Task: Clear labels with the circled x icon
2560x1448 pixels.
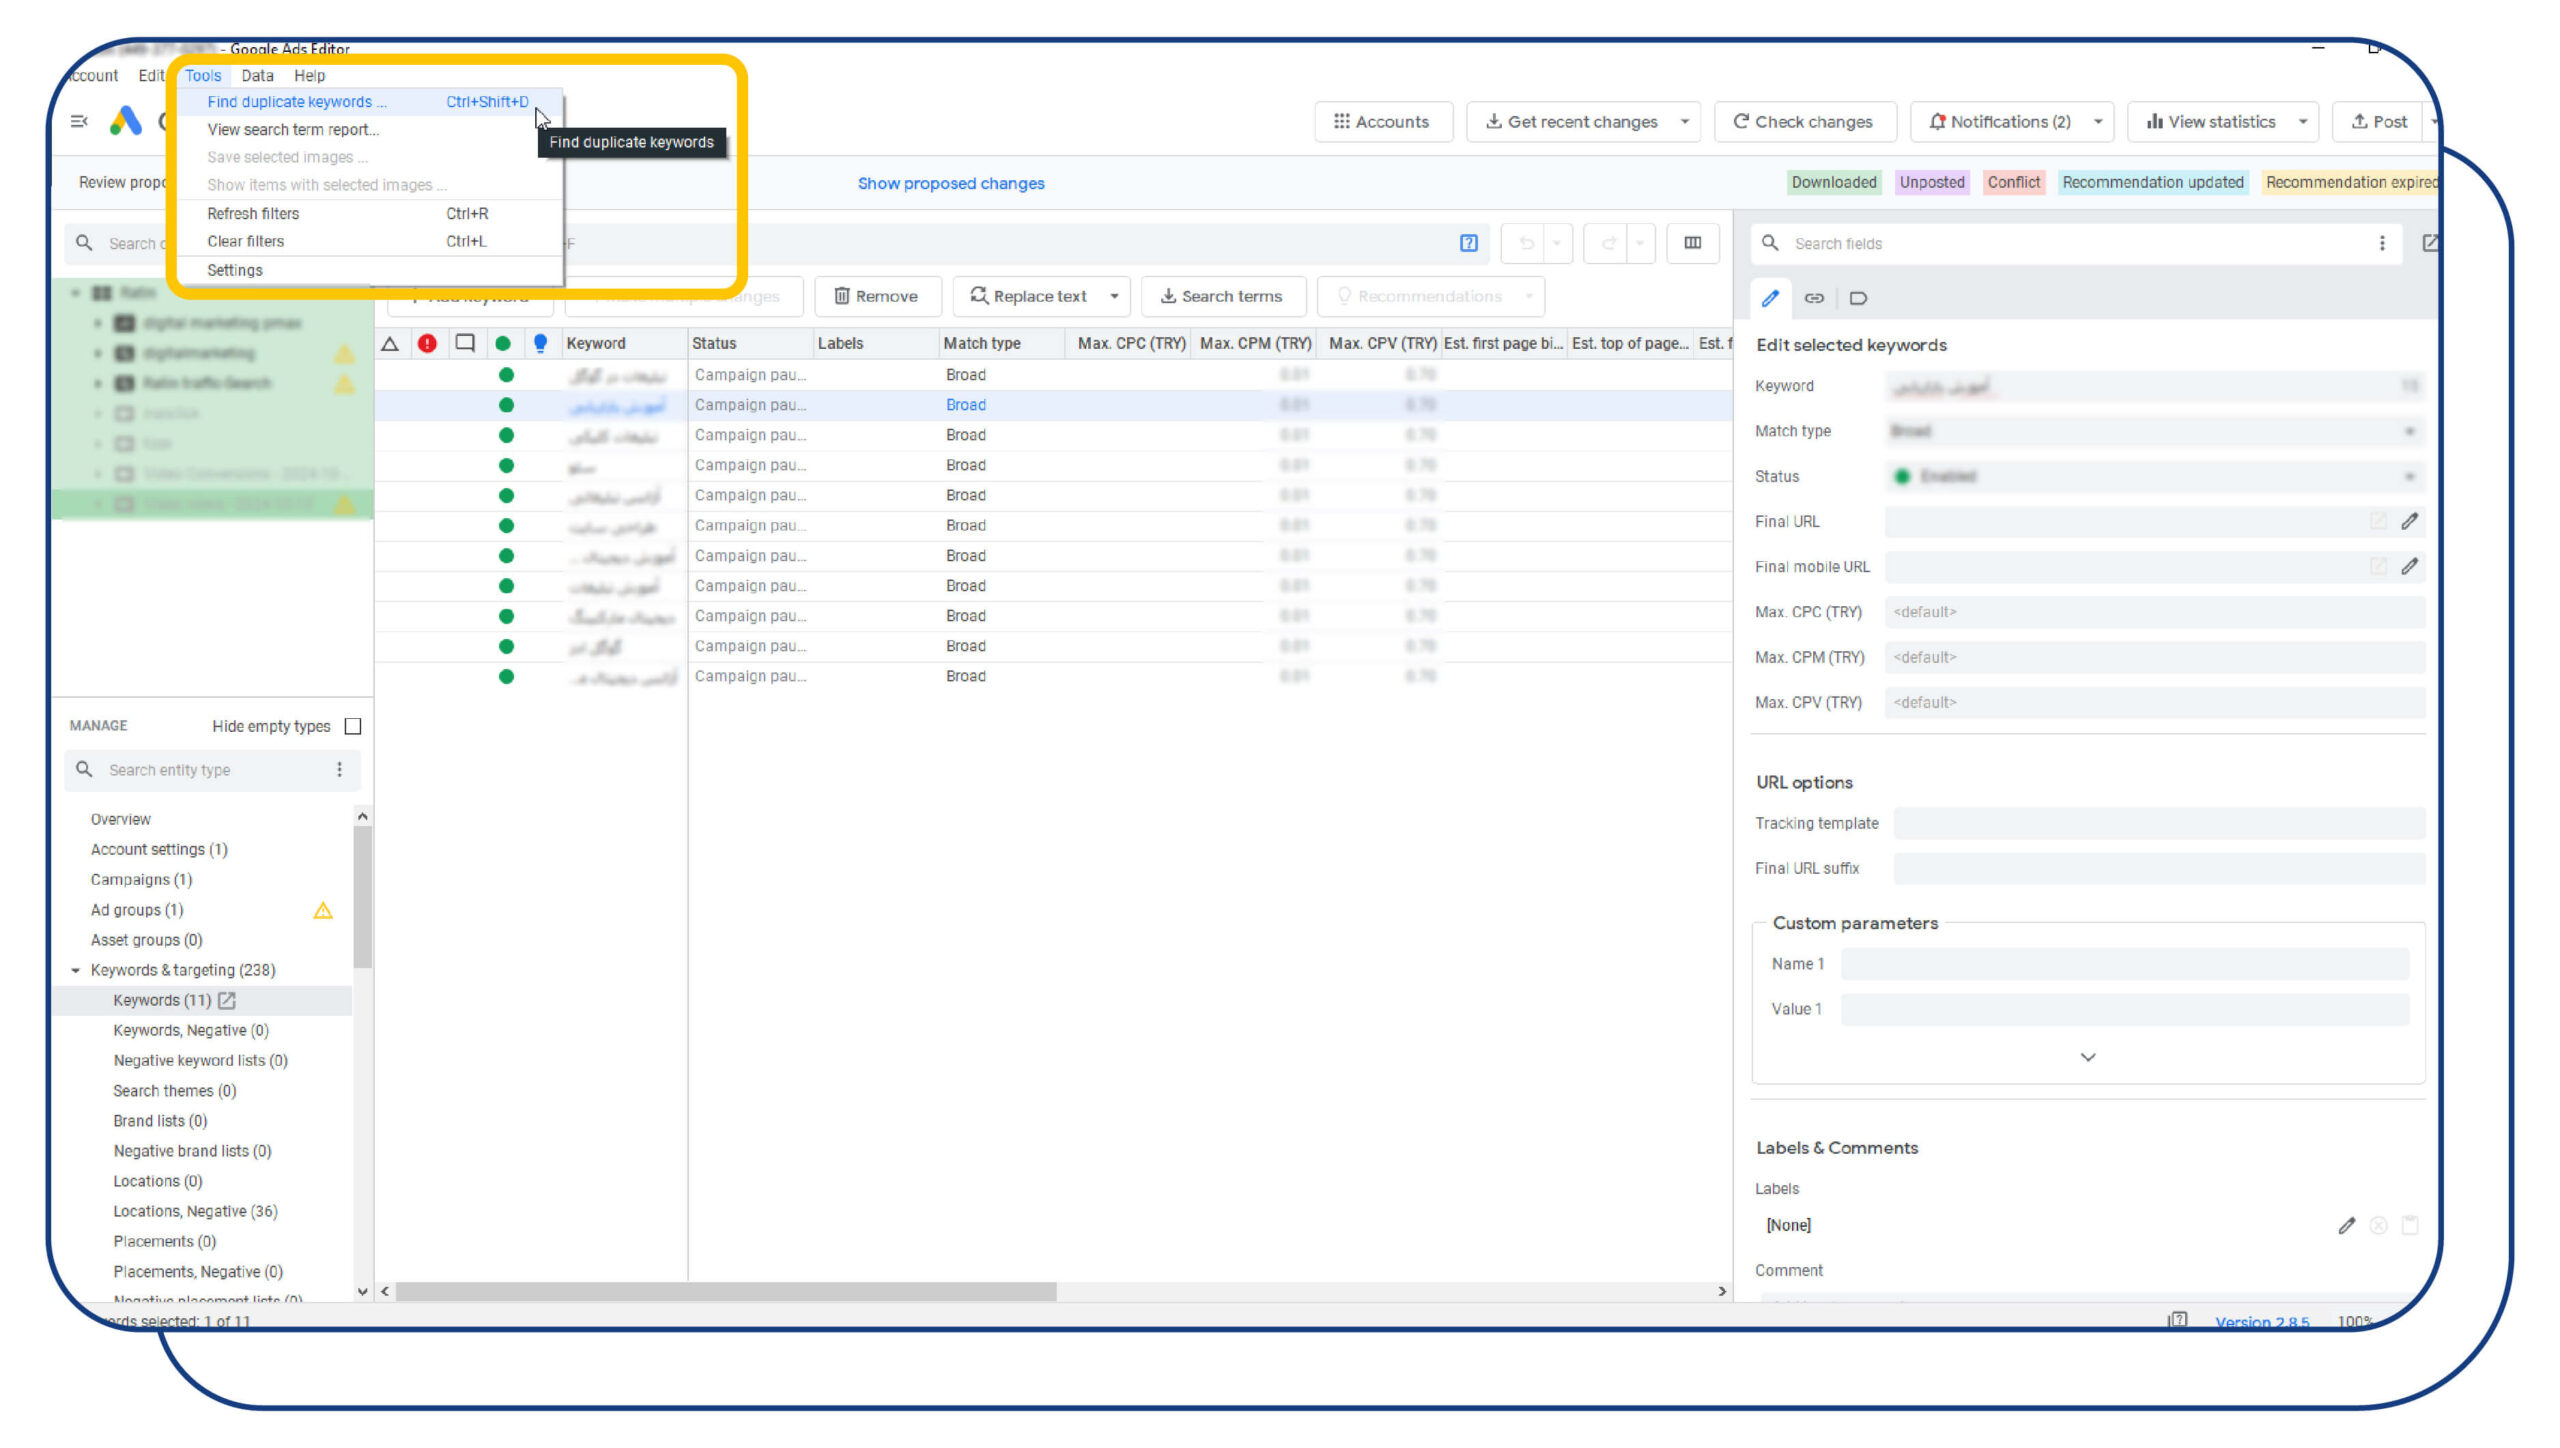Action: pyautogui.click(x=2379, y=1225)
